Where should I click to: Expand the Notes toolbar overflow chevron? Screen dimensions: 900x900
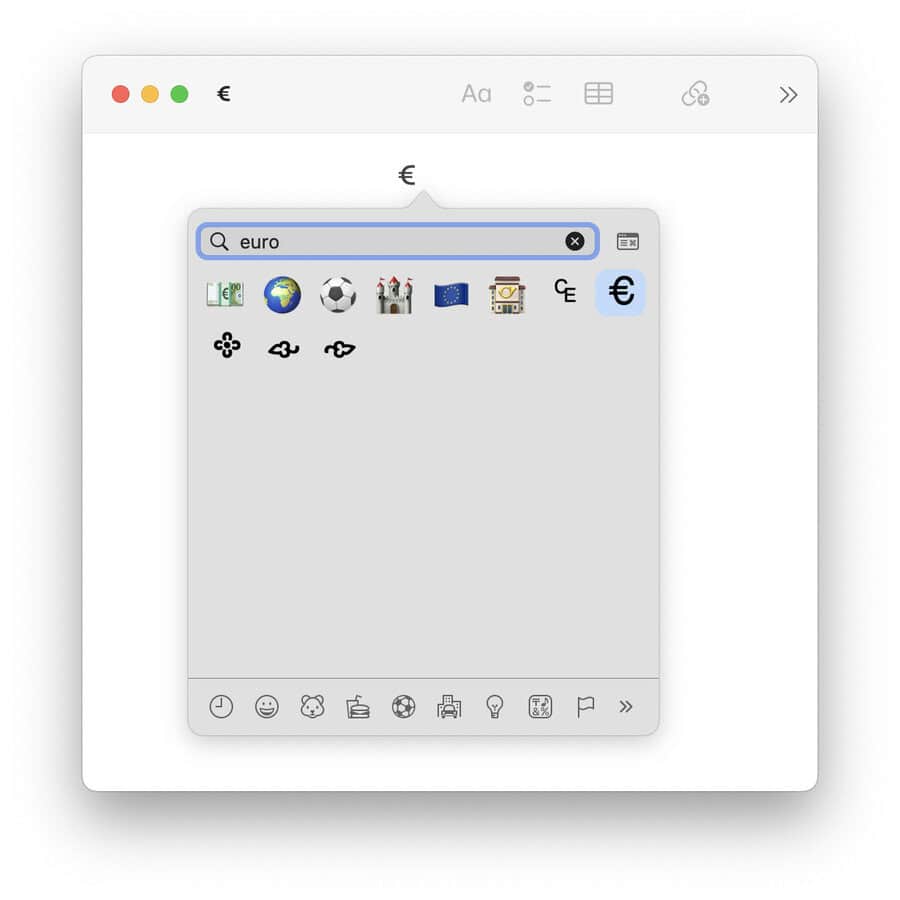tap(788, 94)
